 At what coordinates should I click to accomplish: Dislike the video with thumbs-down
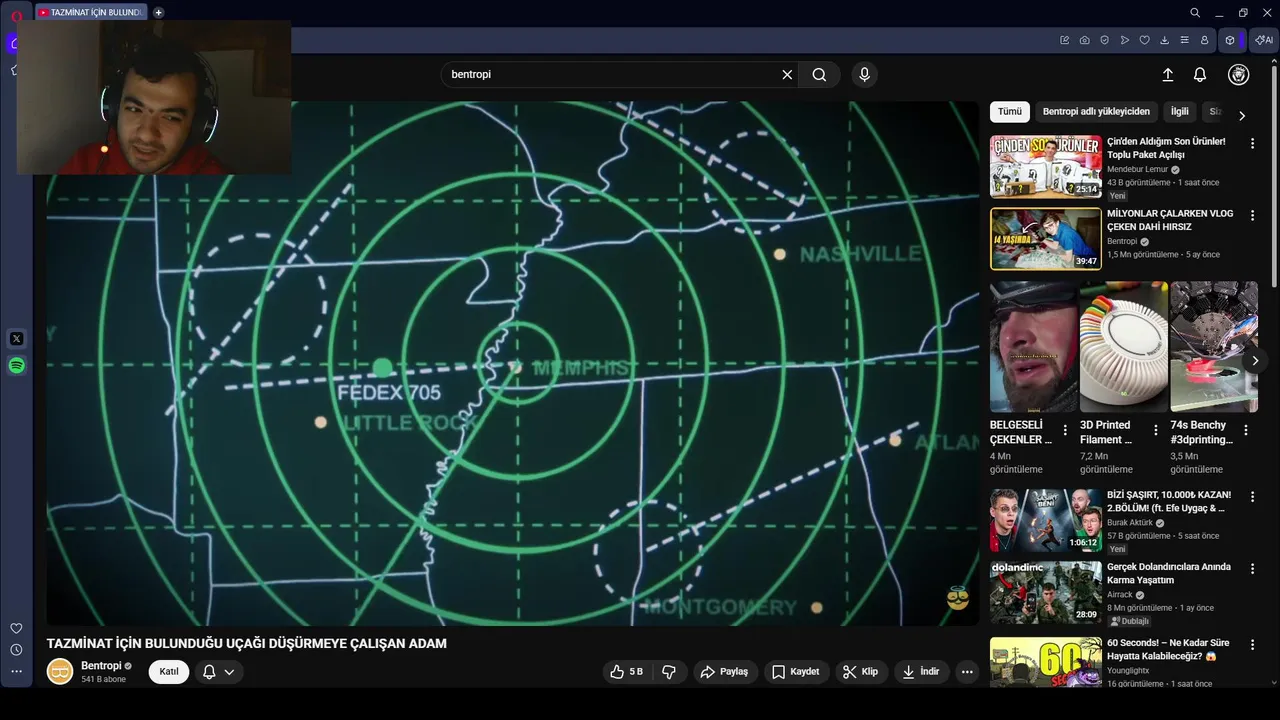(670, 672)
